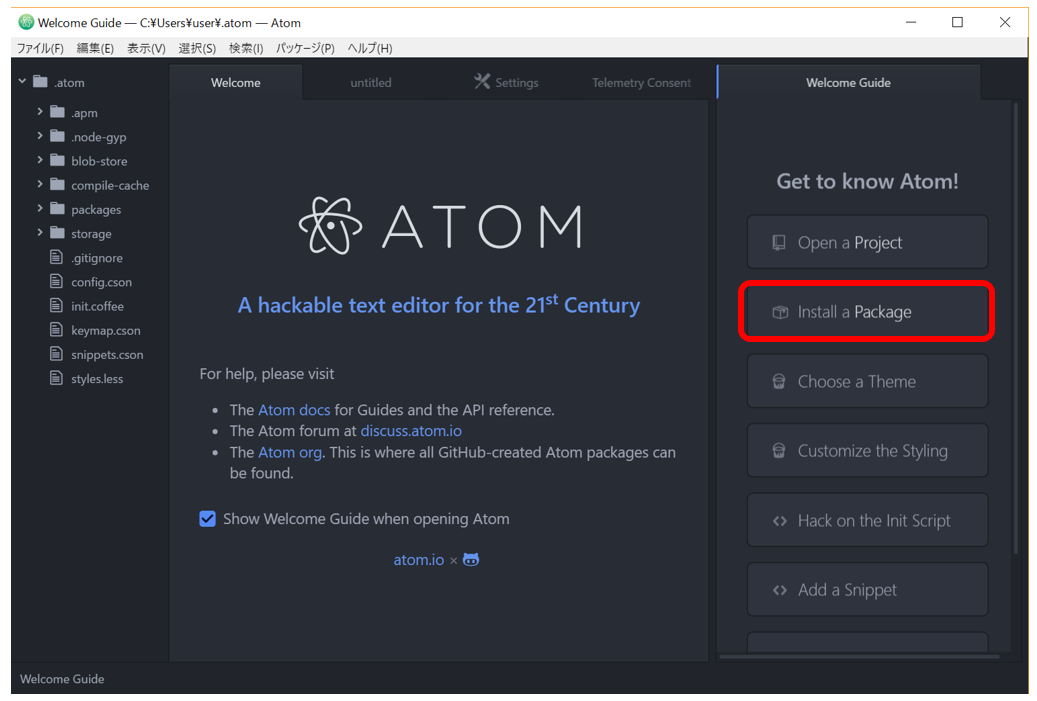This screenshot has width=1037, height=701.
Task: Click the Atom logo in the title bar
Action: [x=26, y=22]
